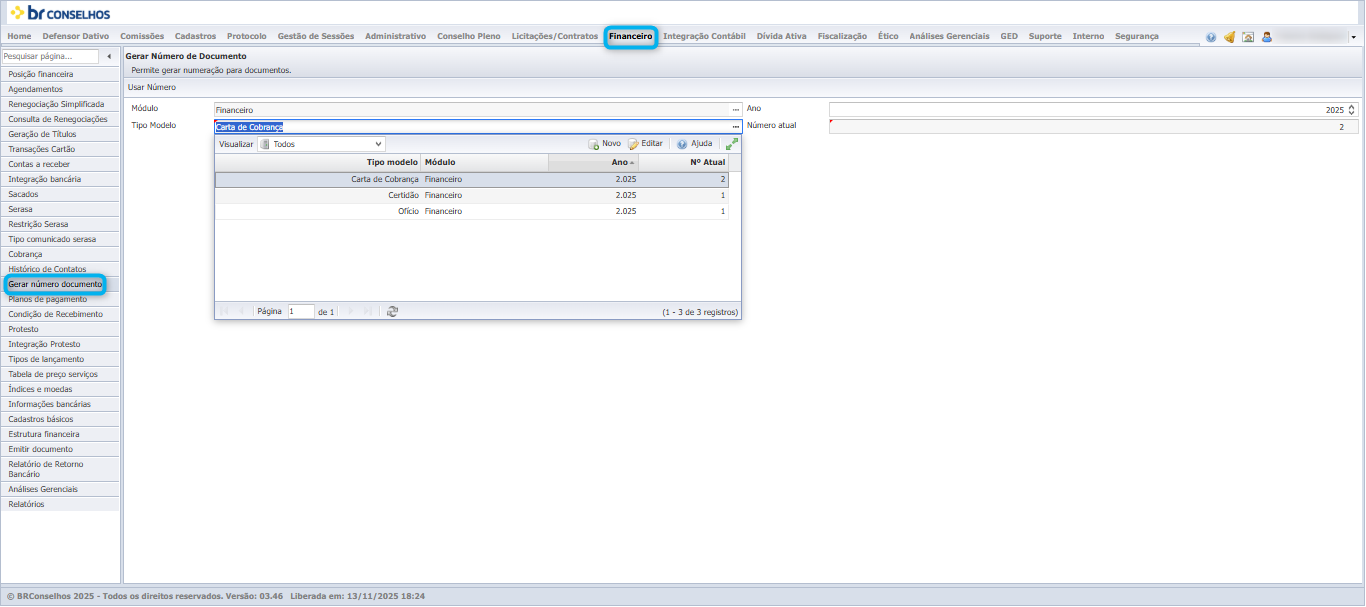1366x607 pixels.
Task: Open the Módulo field lookup ellipsis
Action: [736, 109]
